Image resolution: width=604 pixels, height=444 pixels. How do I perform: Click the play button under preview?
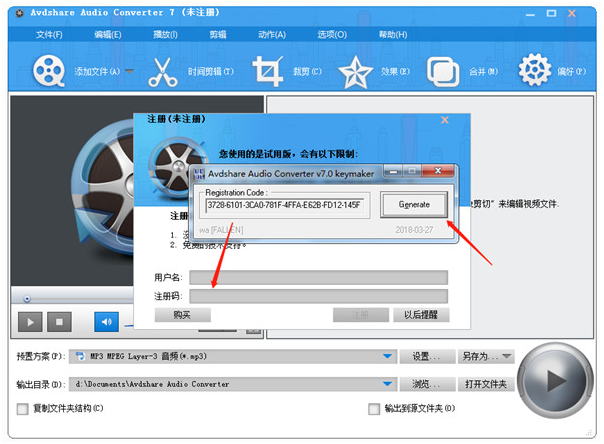pyautogui.click(x=30, y=322)
